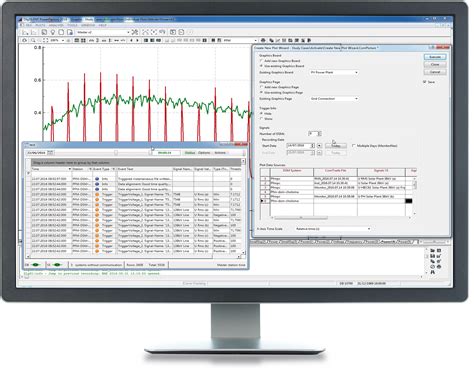Viewport: 474px width, 373px height.
Task: Click the light bulb icon in toolbar
Action: [x=53, y=32]
